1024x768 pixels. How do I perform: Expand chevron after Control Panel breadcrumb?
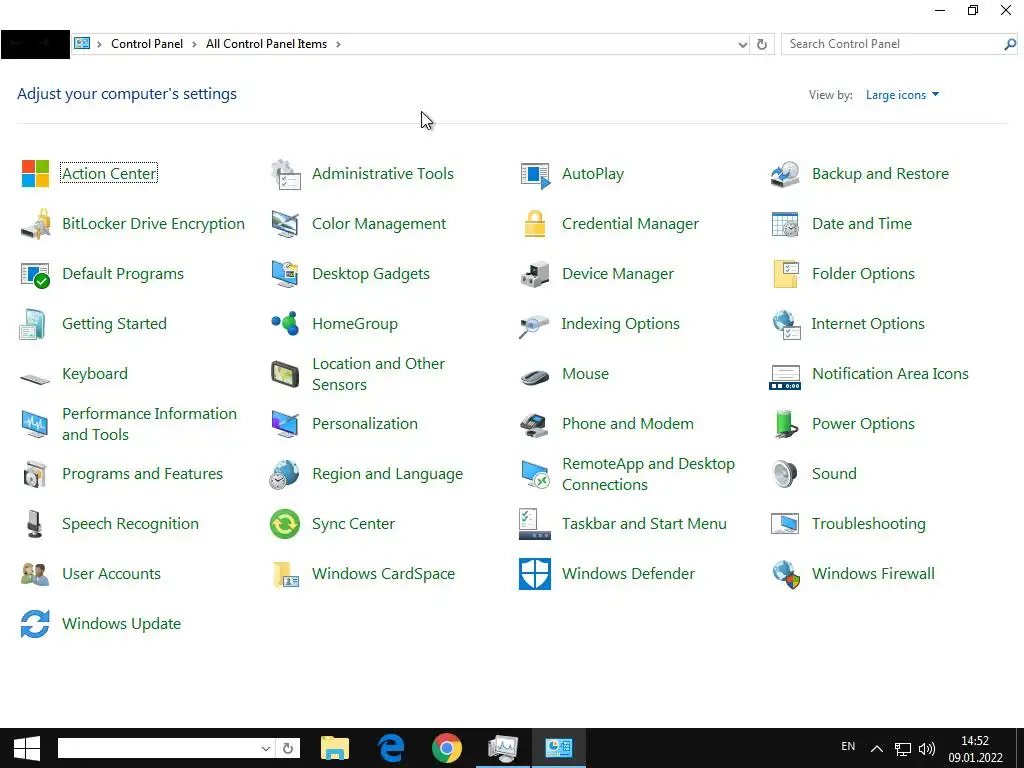(x=194, y=44)
